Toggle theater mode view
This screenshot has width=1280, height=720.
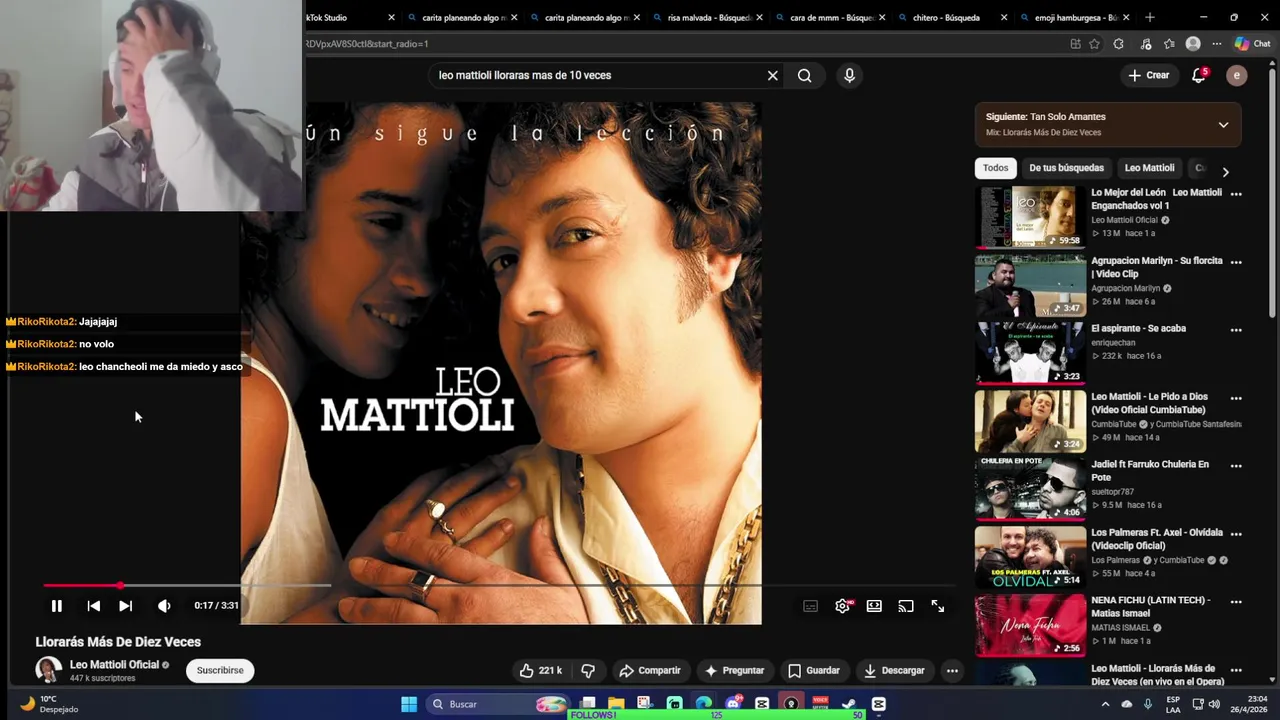click(874, 606)
